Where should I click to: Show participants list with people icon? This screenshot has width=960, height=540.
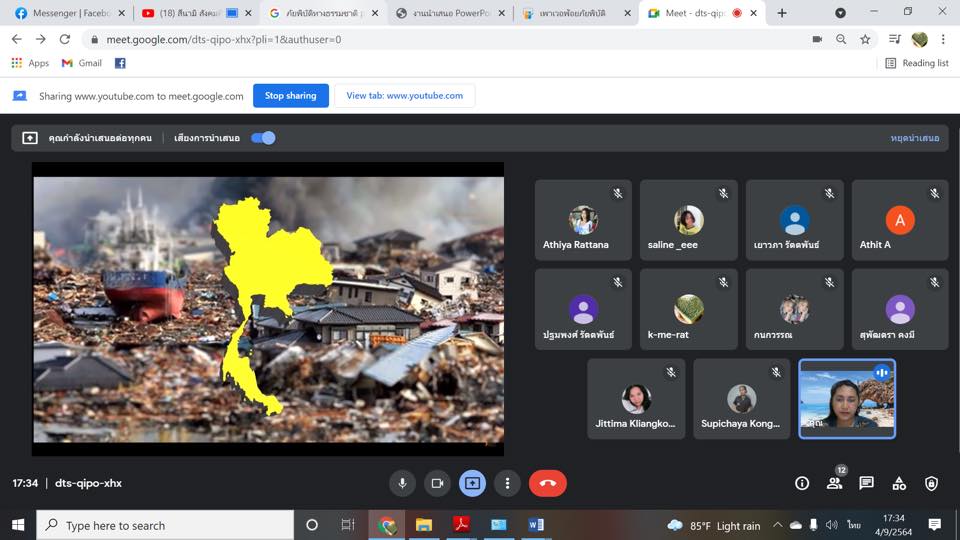834,483
